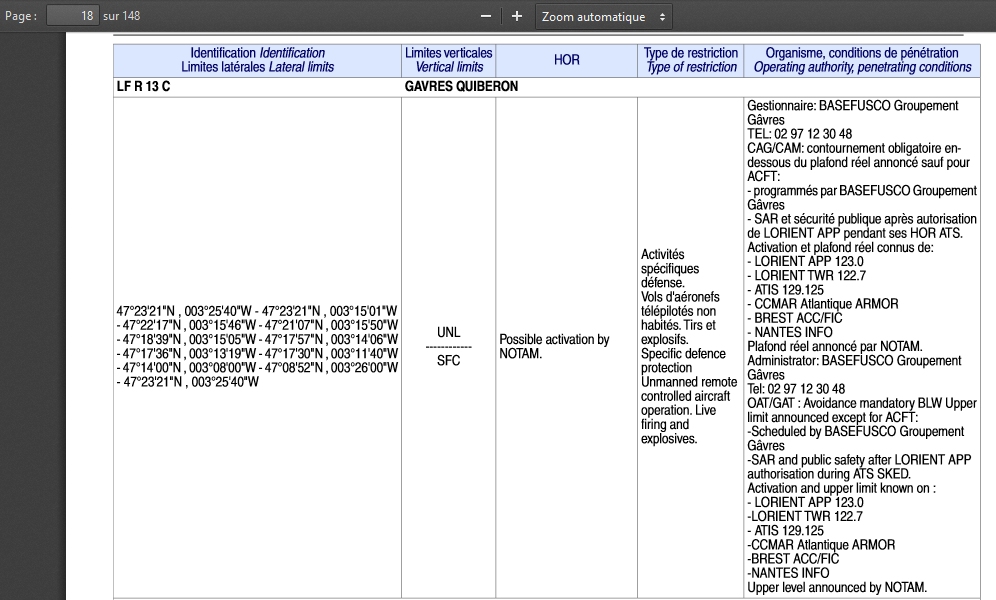
Task: Click the 'Activités spécifiques défense.' text
Action: pos(670,269)
